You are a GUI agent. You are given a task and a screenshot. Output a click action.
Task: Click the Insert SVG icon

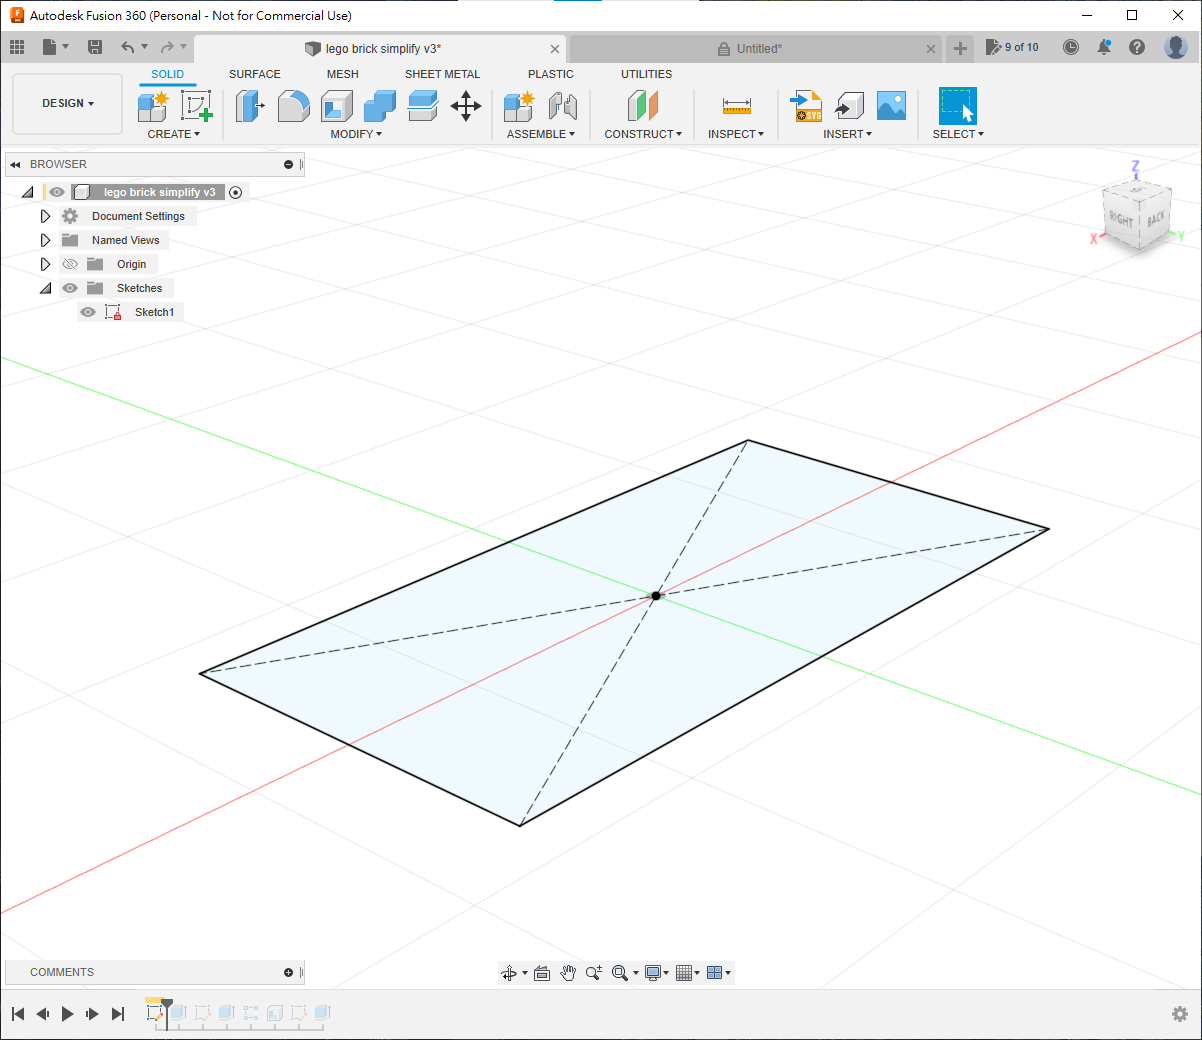[x=806, y=105]
